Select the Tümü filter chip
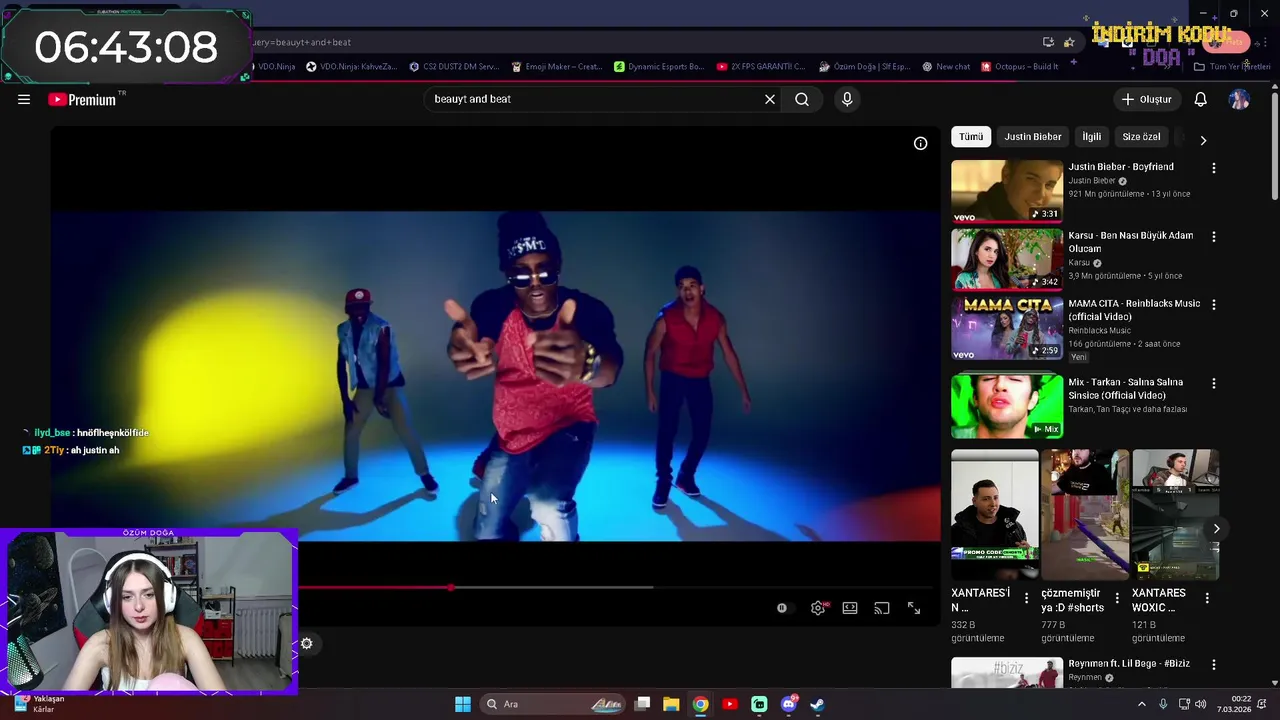This screenshot has width=1280, height=720. point(971,137)
